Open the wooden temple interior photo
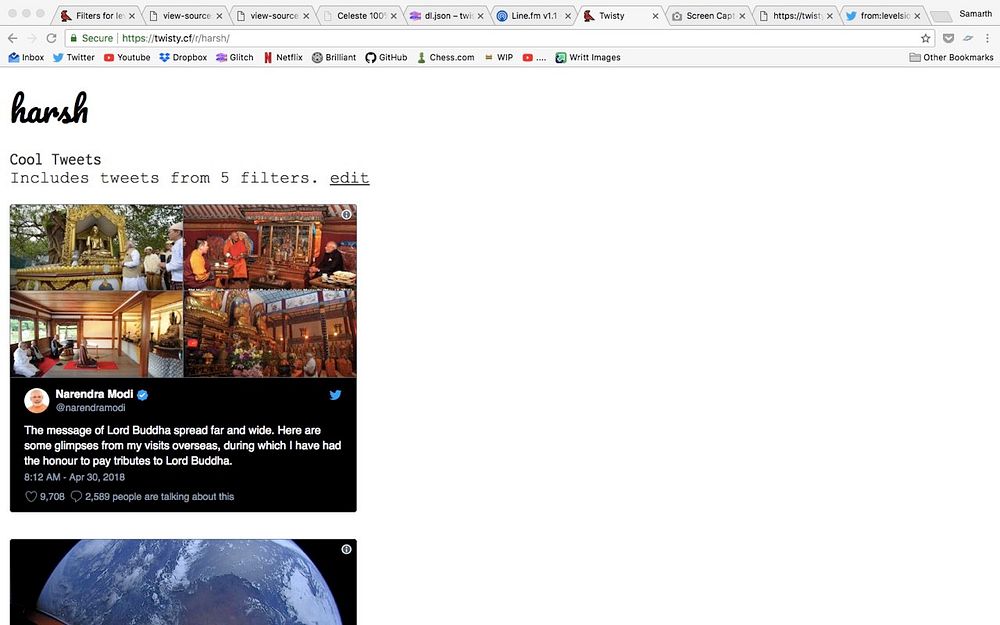This screenshot has height=625, width=1000. click(96, 334)
